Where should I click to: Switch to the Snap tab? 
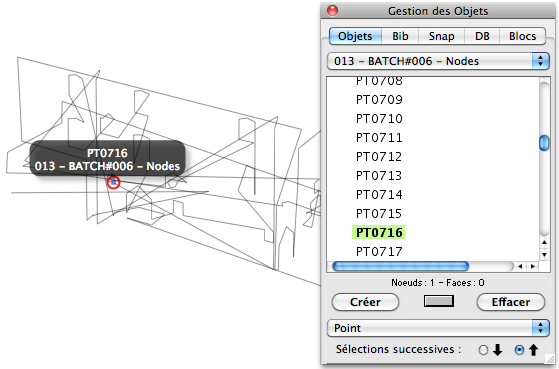pos(441,36)
